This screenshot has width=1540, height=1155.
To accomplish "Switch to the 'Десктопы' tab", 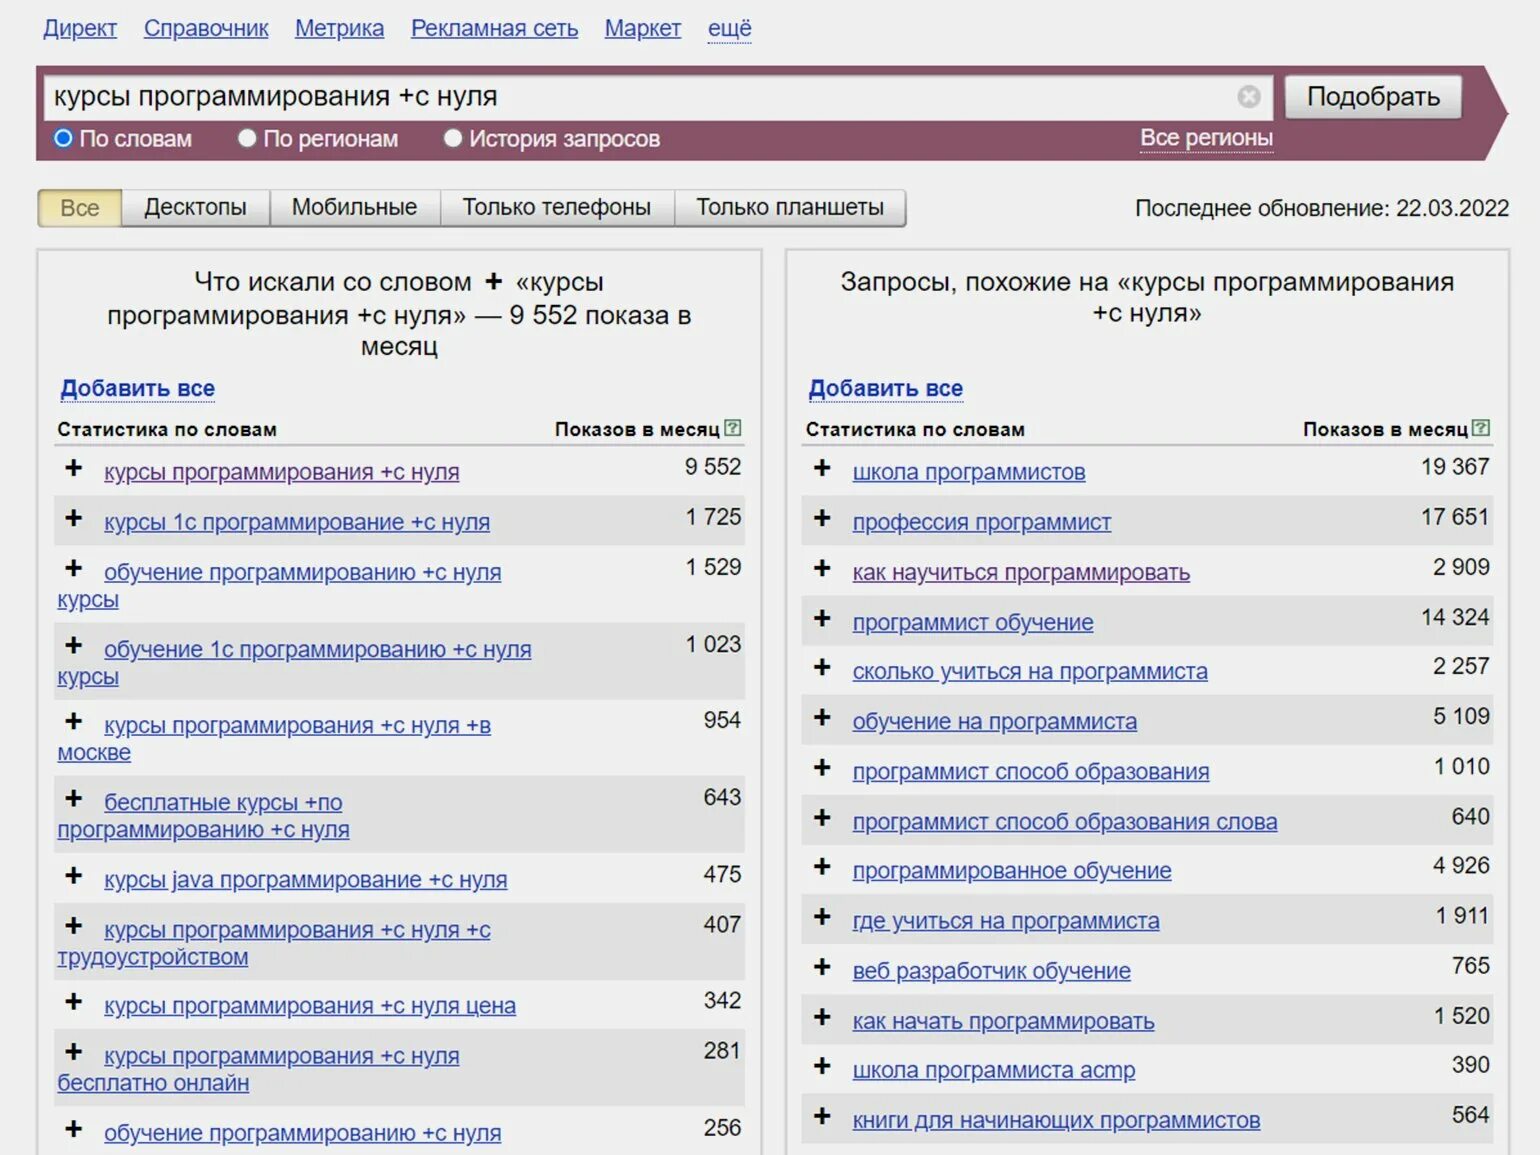I will (x=195, y=208).
